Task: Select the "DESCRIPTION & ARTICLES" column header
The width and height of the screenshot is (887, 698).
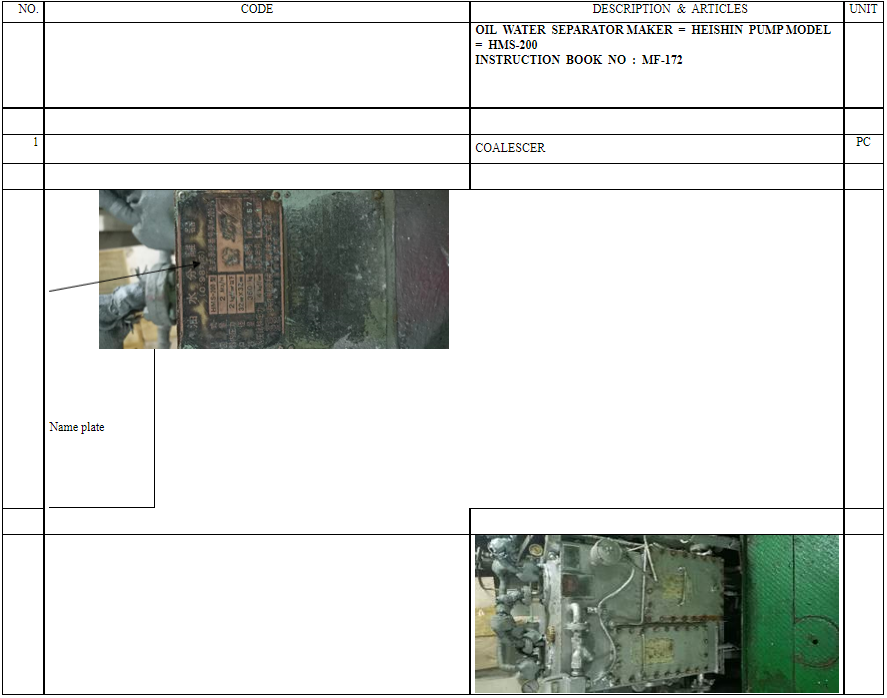Action: 656,9
